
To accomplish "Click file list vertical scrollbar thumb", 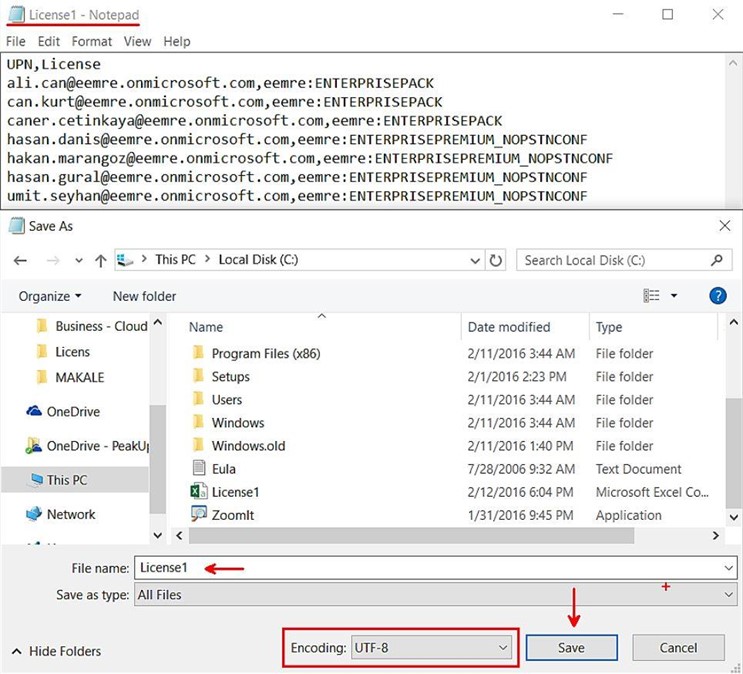I will pos(733,453).
